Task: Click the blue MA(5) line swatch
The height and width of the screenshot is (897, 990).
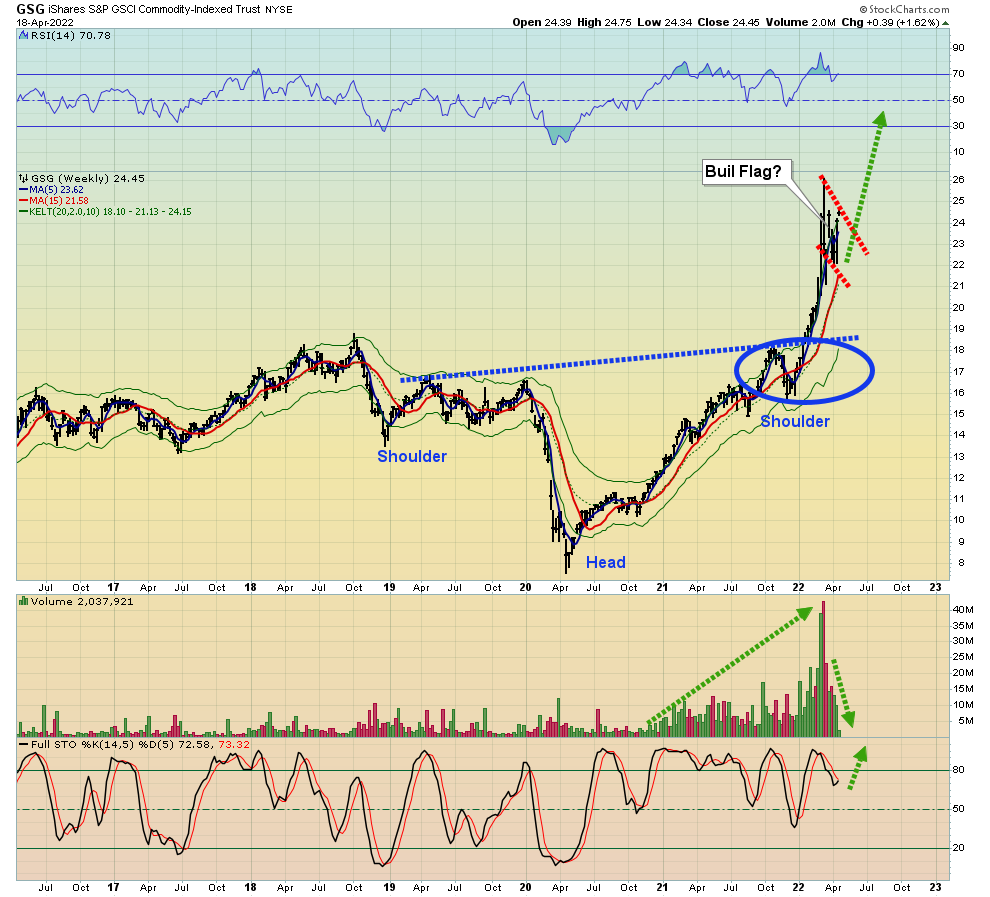Action: click(23, 190)
